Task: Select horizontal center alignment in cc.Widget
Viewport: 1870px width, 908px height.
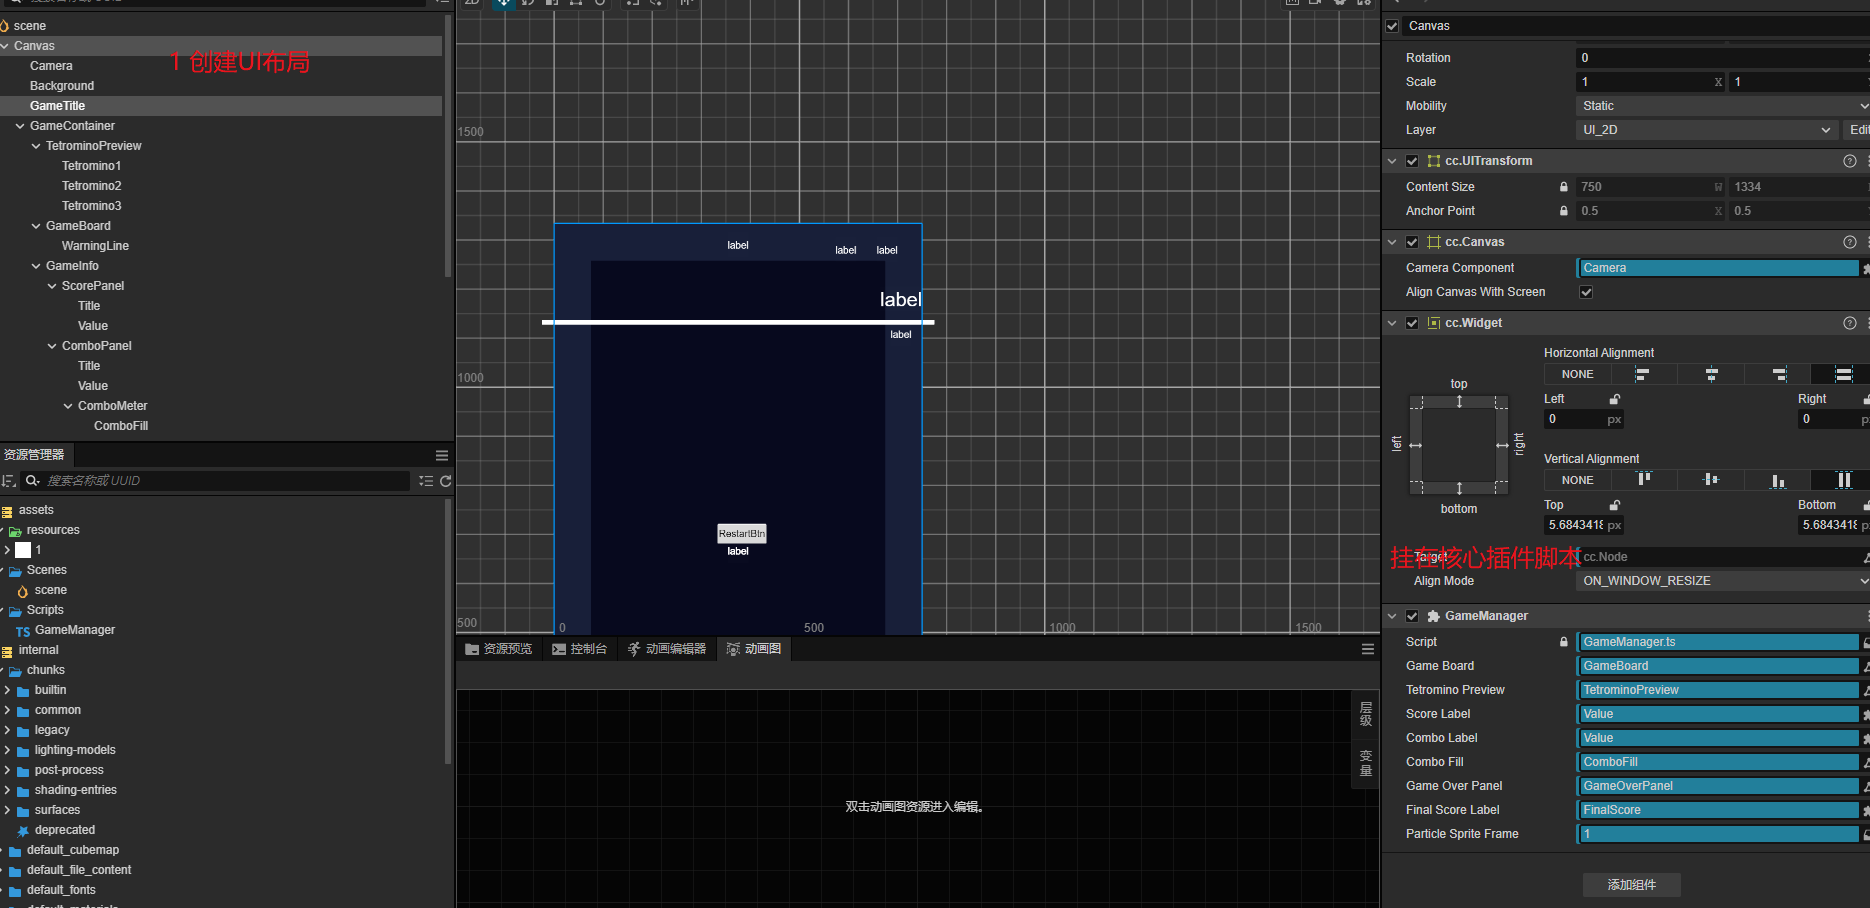Action: click(1711, 374)
